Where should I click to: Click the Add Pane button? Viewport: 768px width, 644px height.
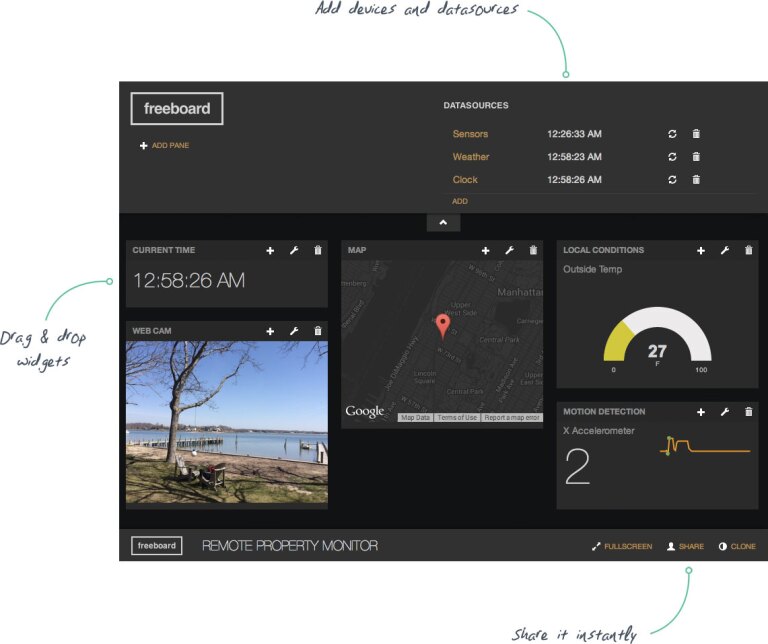click(165, 146)
